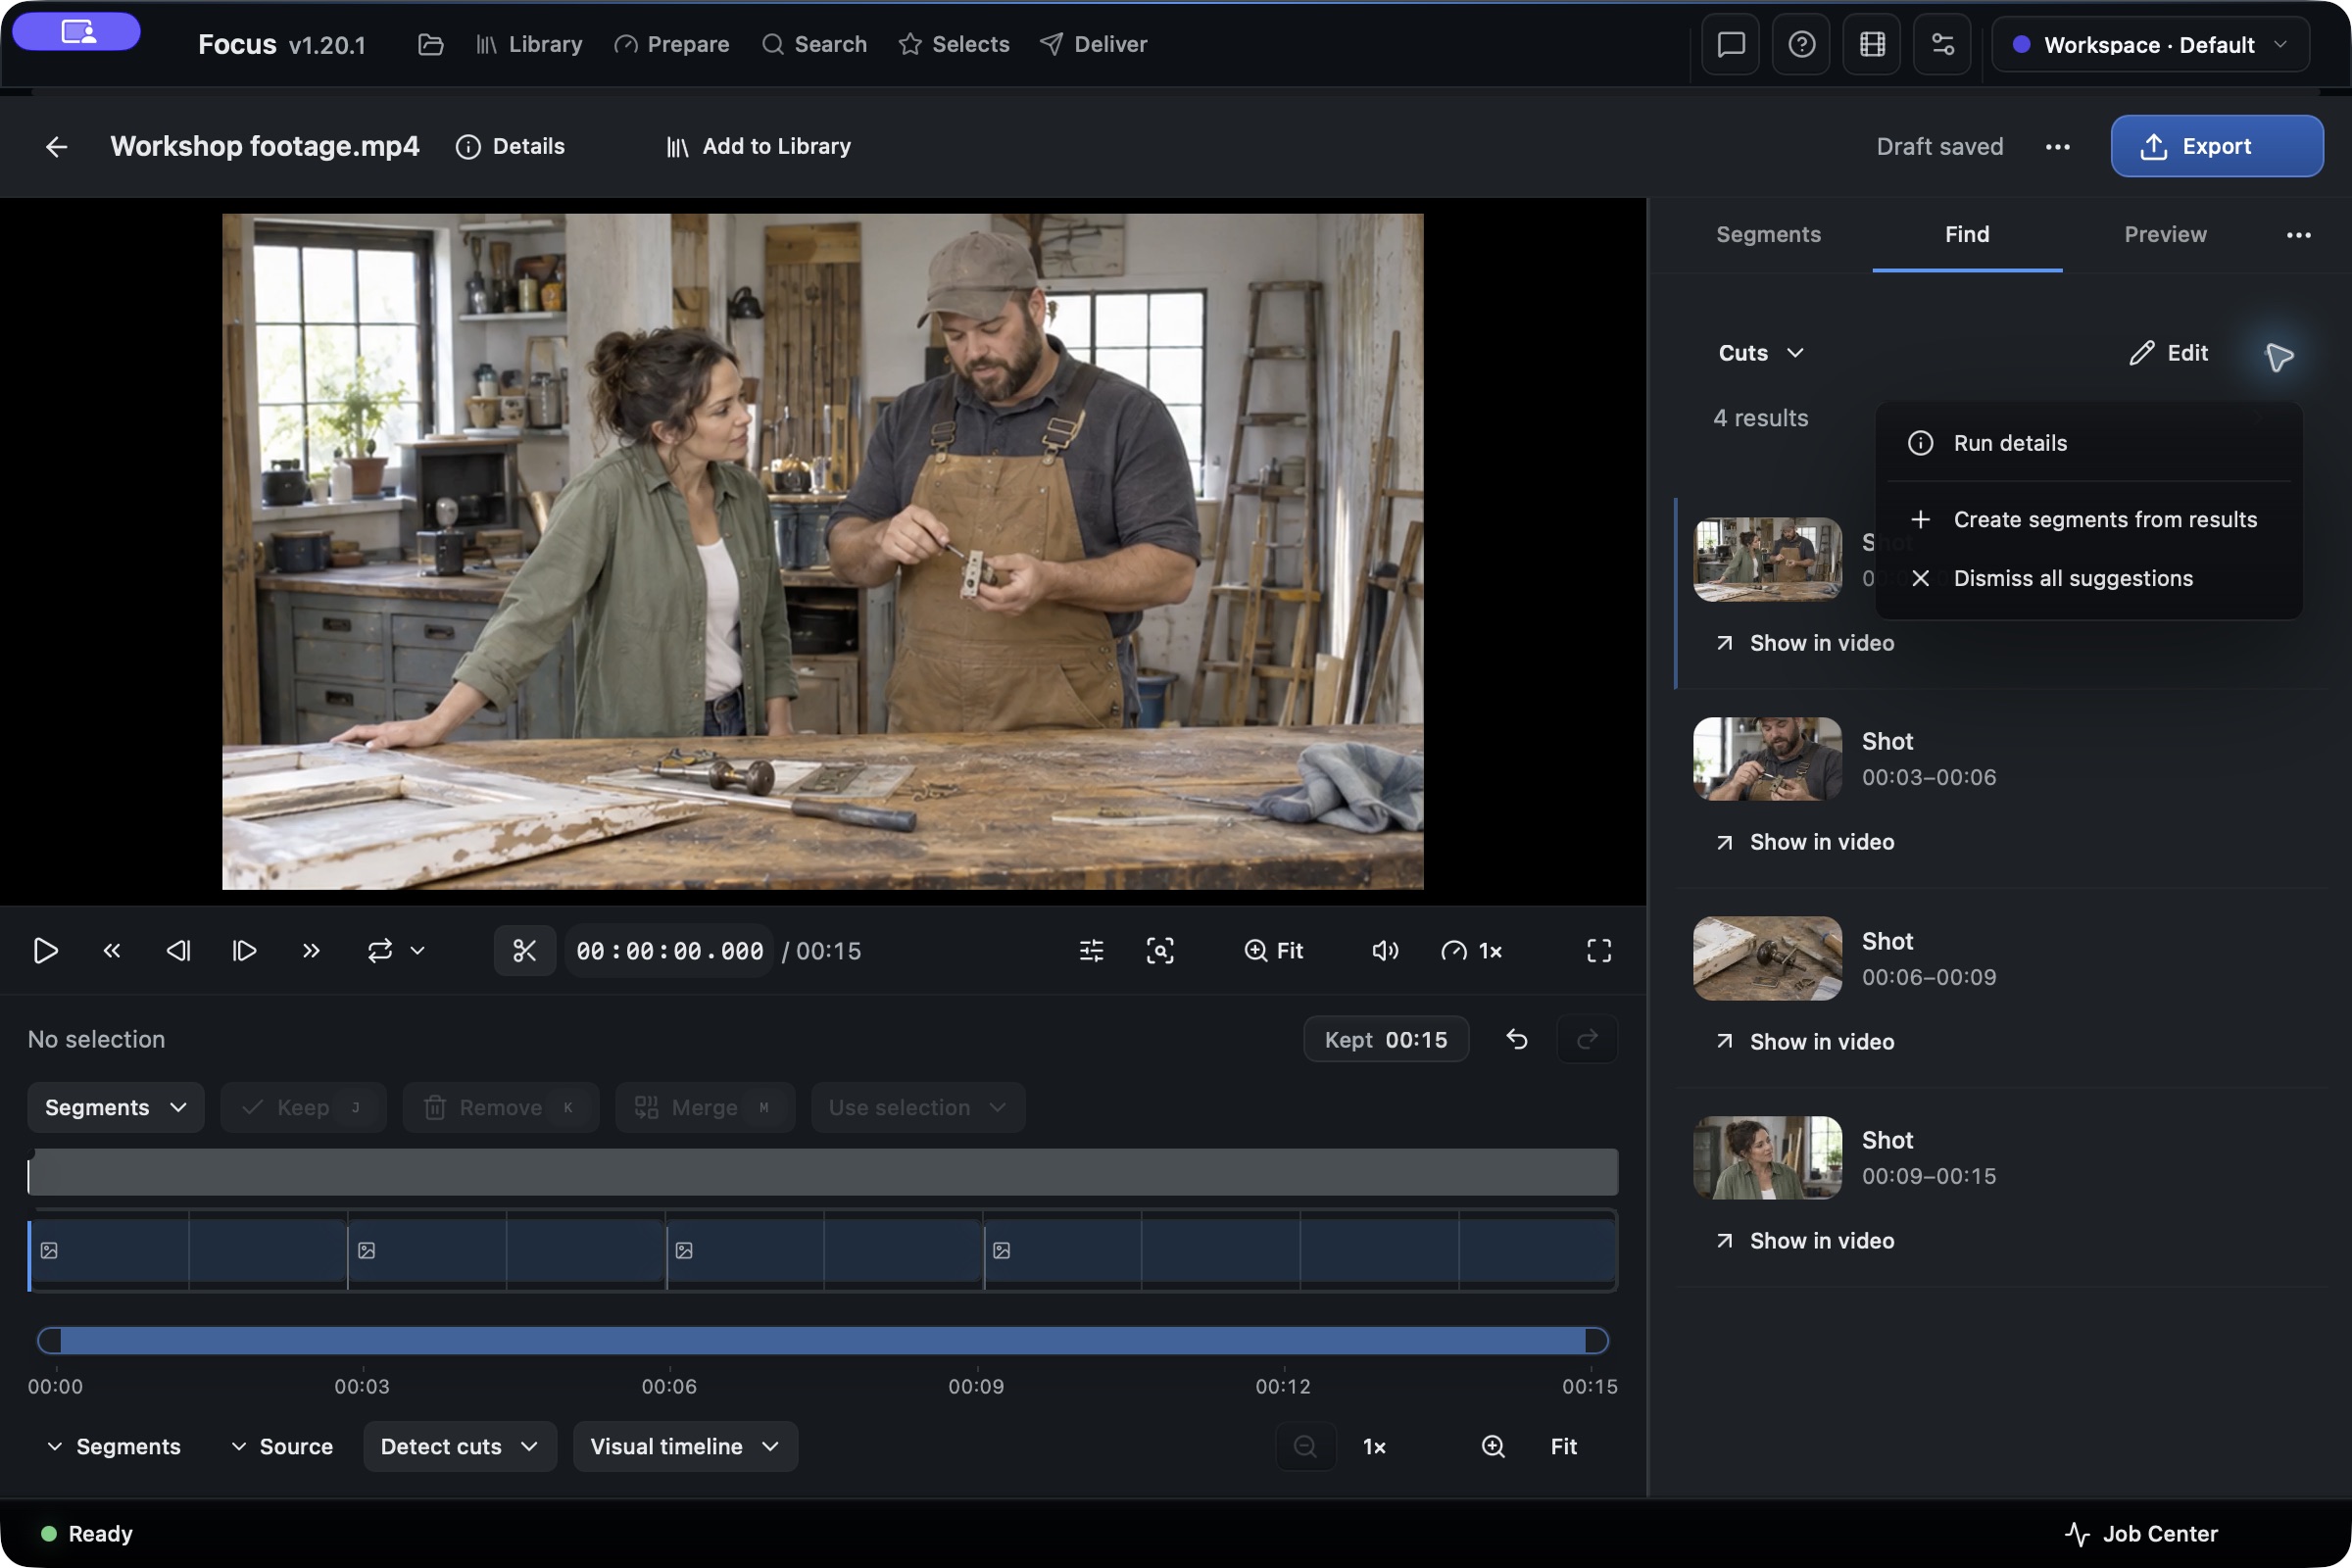Toggle loop playback
The image size is (2352, 1568).
(x=380, y=950)
